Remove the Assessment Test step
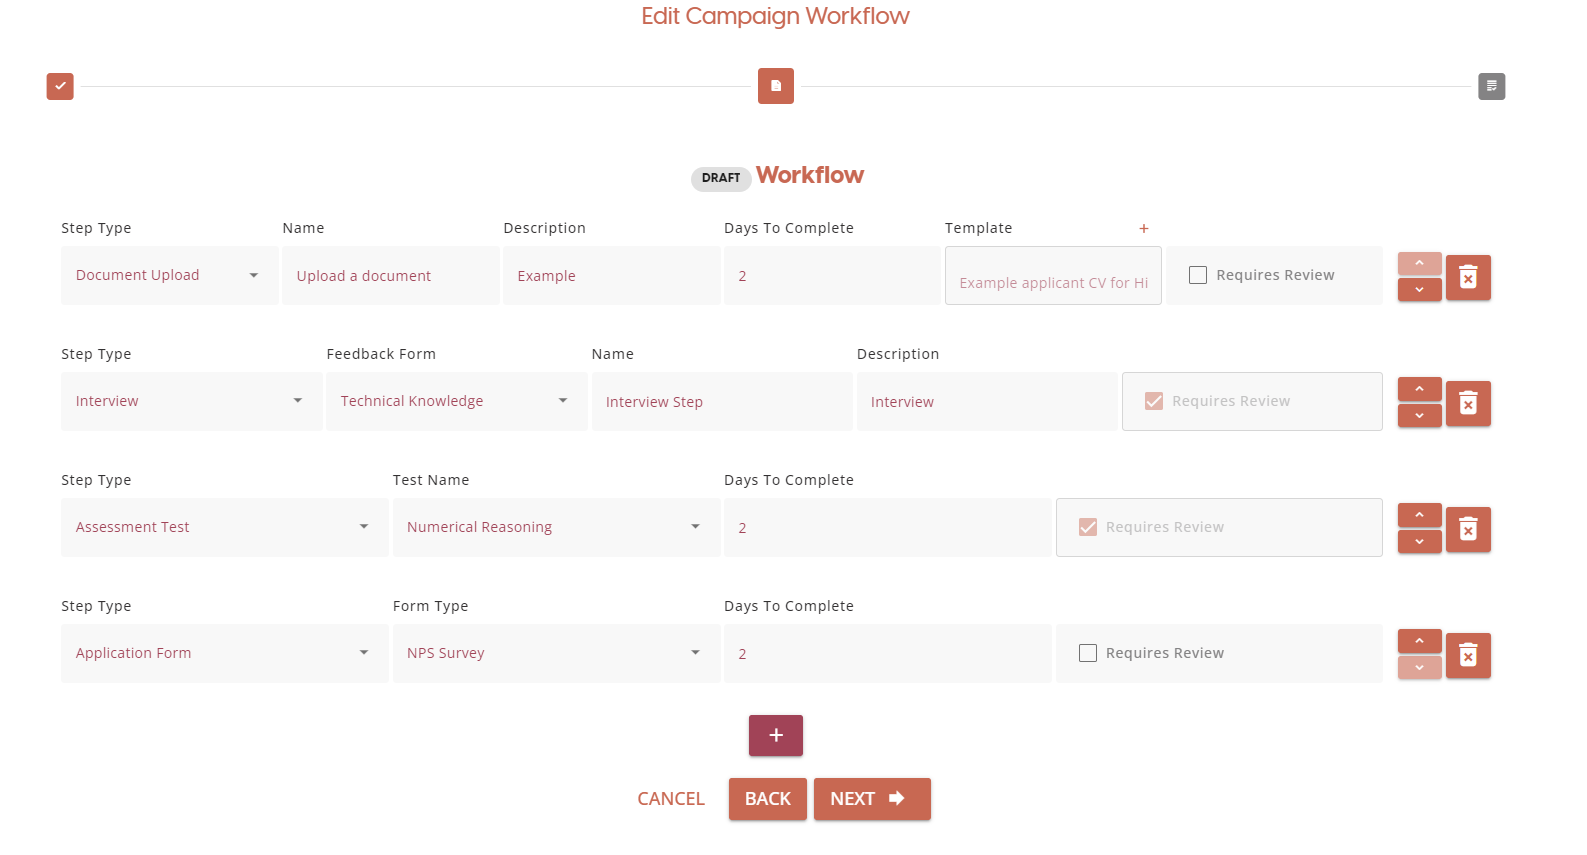 (x=1468, y=529)
